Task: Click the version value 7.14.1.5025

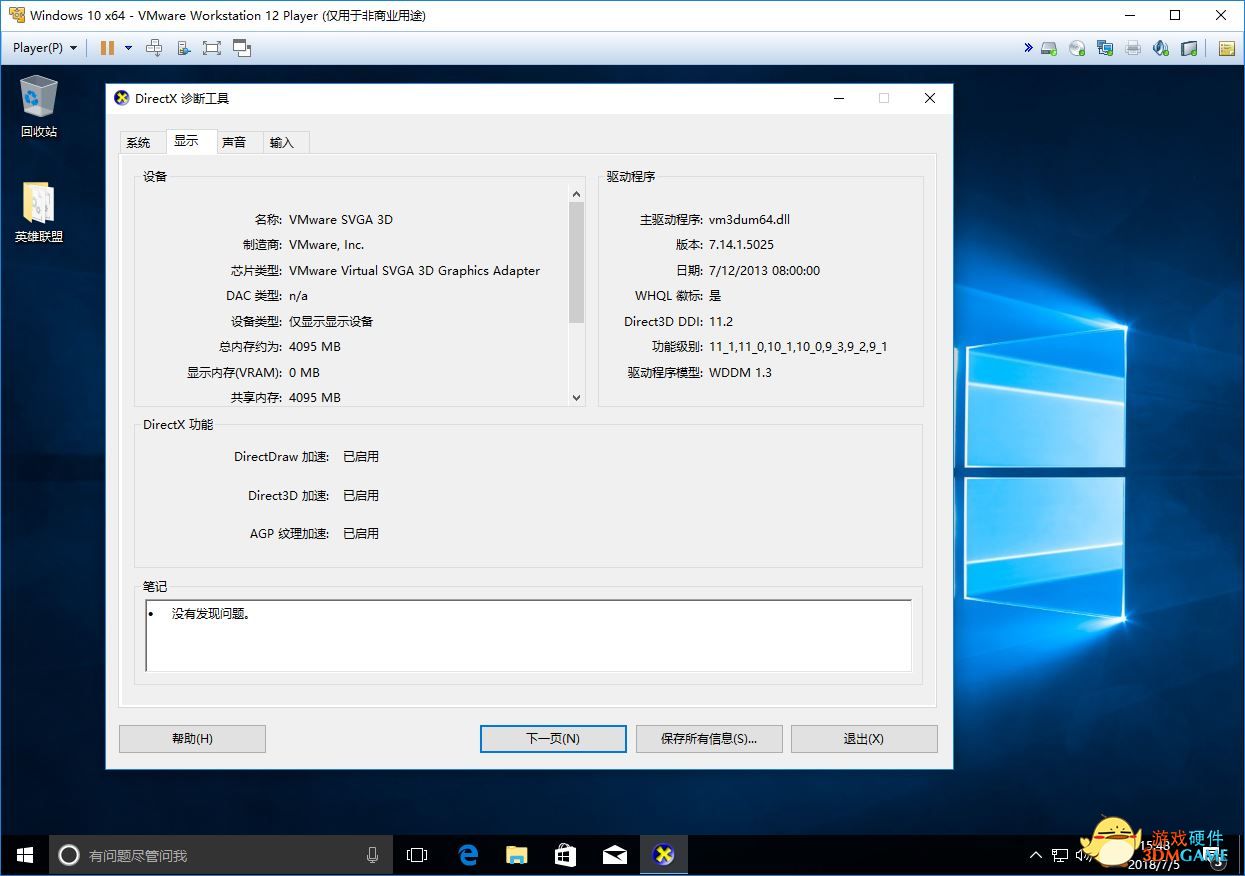Action: (x=741, y=244)
